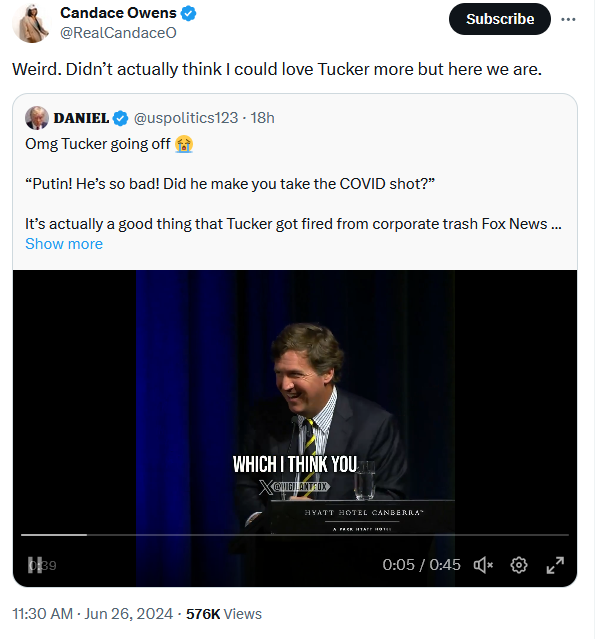607x639 pixels.
Task: Expand video to fullscreen
Action: click(x=555, y=565)
